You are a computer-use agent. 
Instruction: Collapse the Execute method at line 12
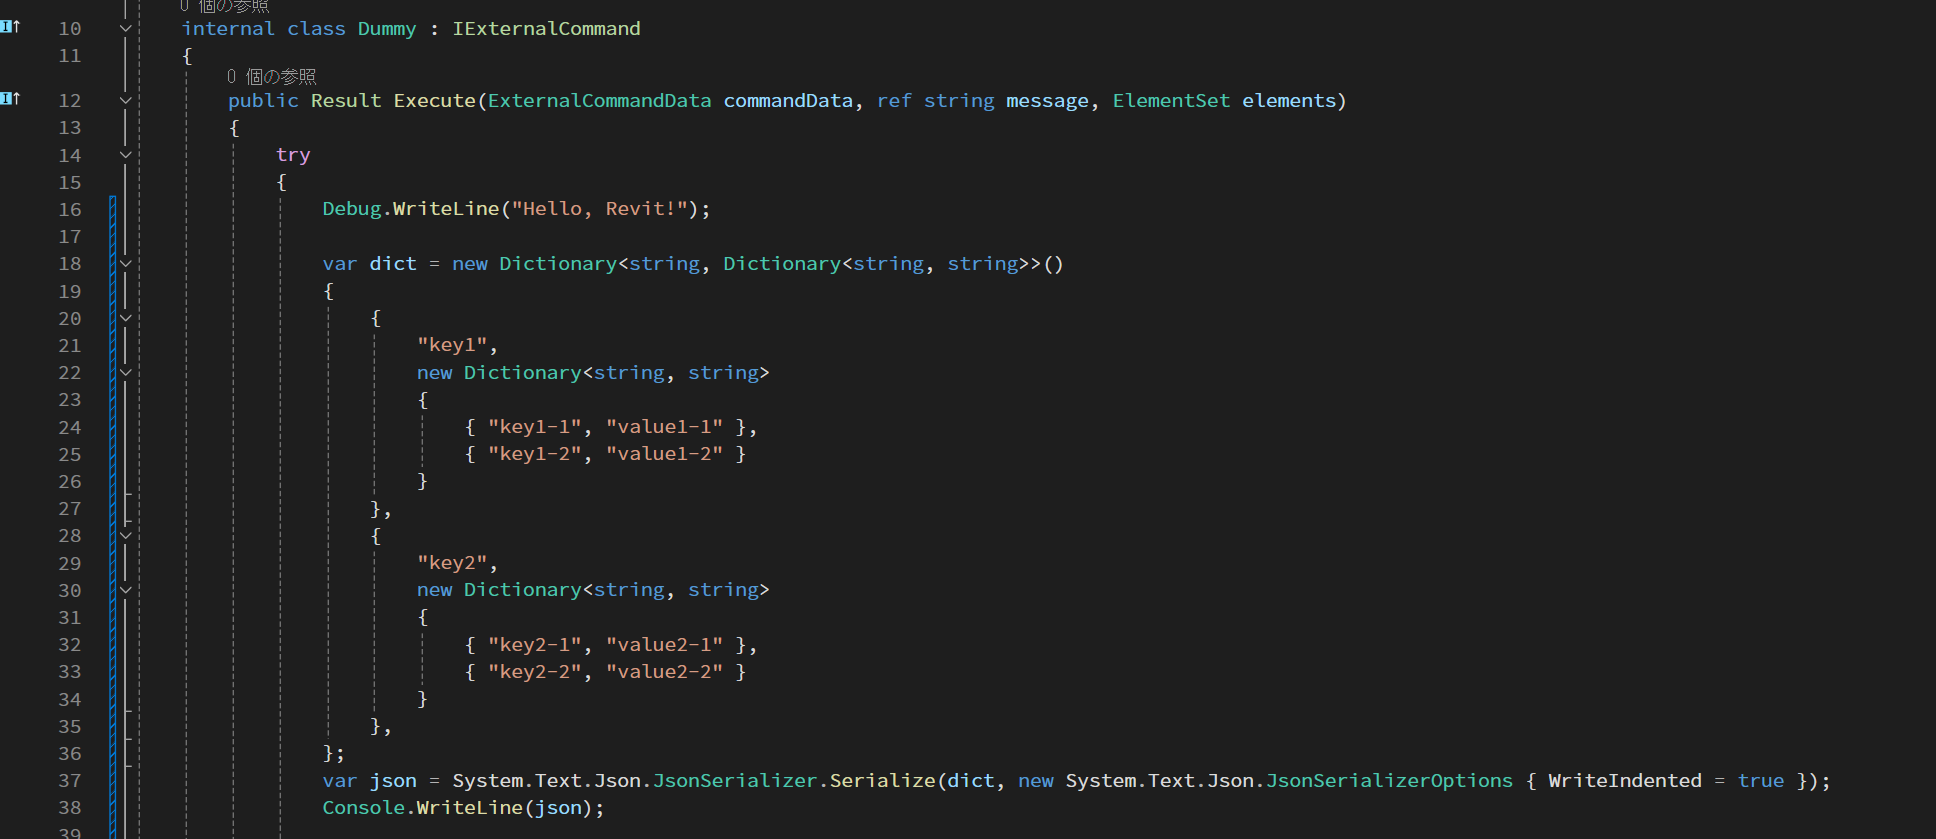[x=126, y=100]
